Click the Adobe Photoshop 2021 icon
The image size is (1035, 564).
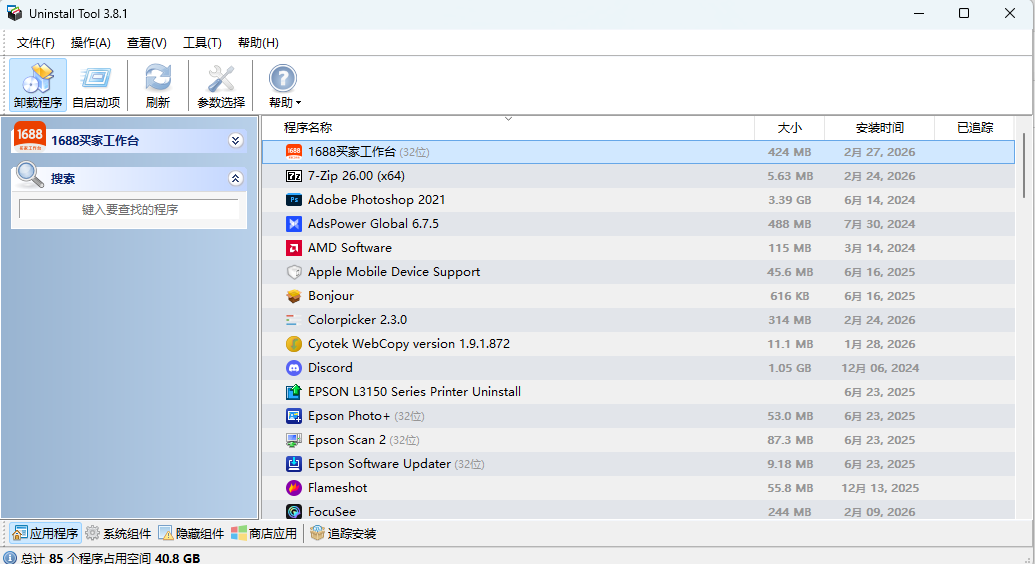click(294, 200)
